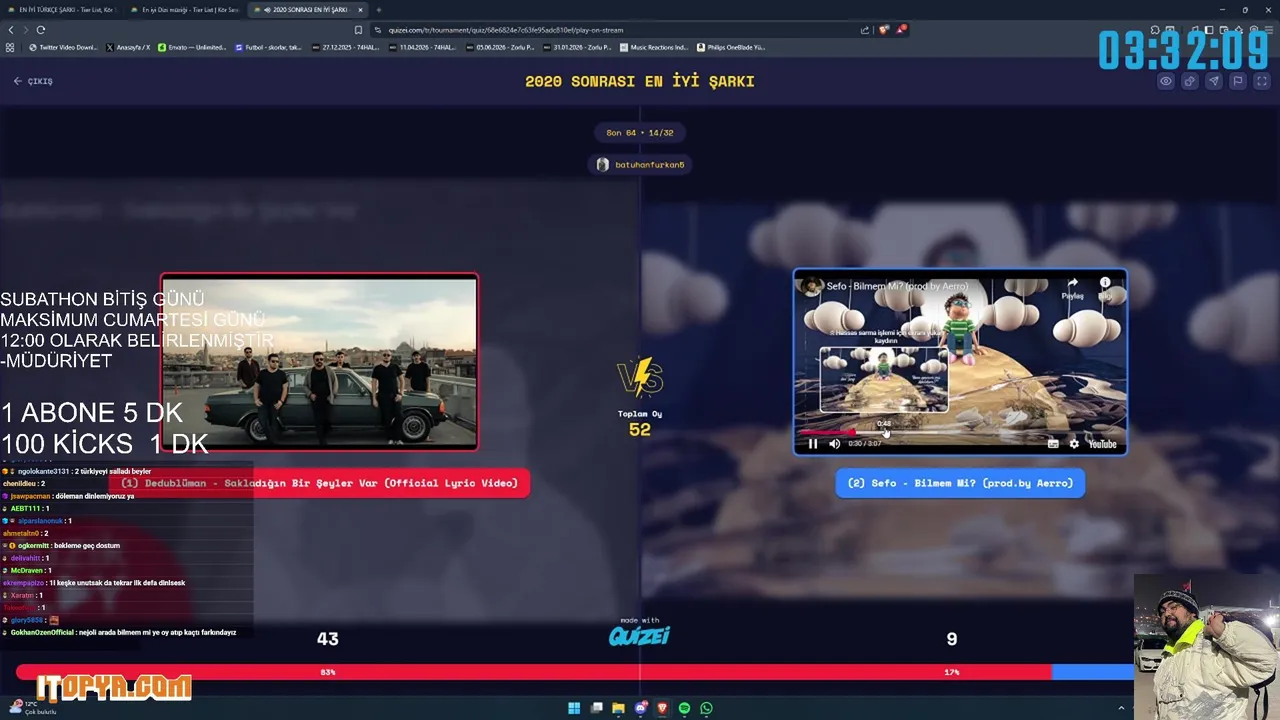The height and width of the screenshot is (720, 1280).
Task: Switch to the En iyi Dizi müziği tab
Action: coord(185,10)
